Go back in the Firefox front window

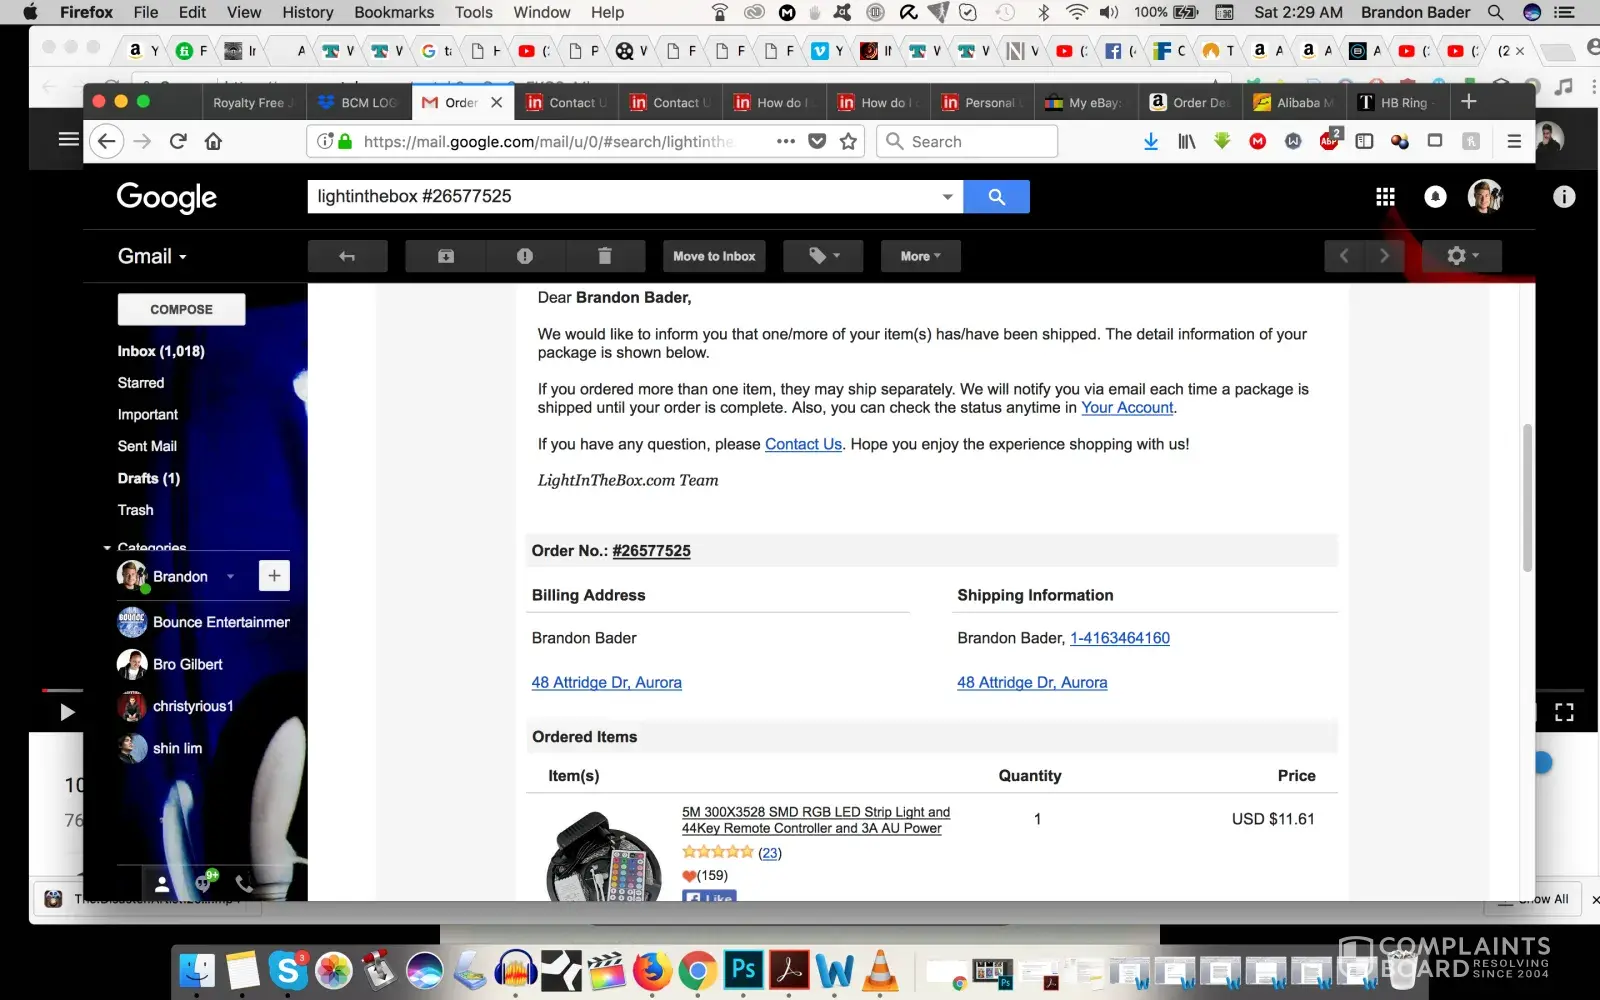coord(107,141)
